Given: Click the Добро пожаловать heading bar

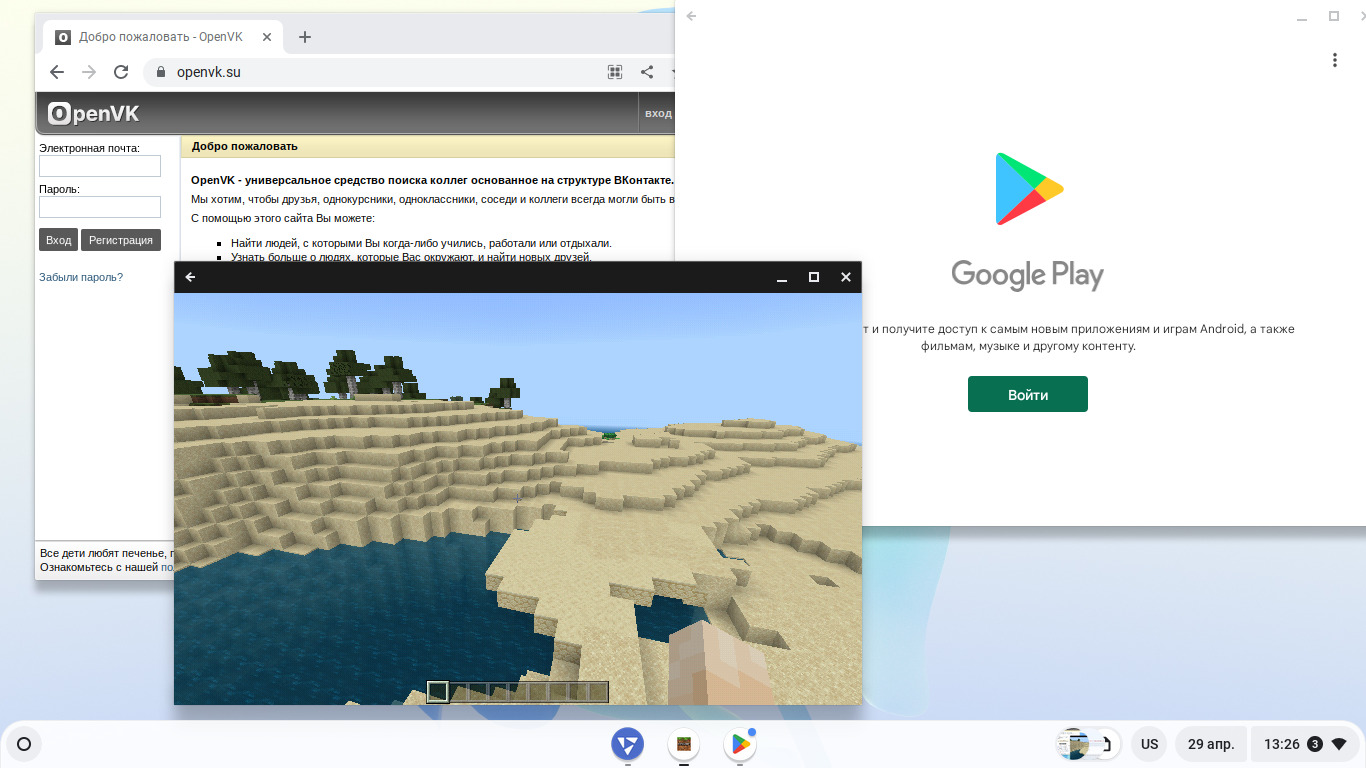Looking at the screenshot, I should (x=428, y=146).
